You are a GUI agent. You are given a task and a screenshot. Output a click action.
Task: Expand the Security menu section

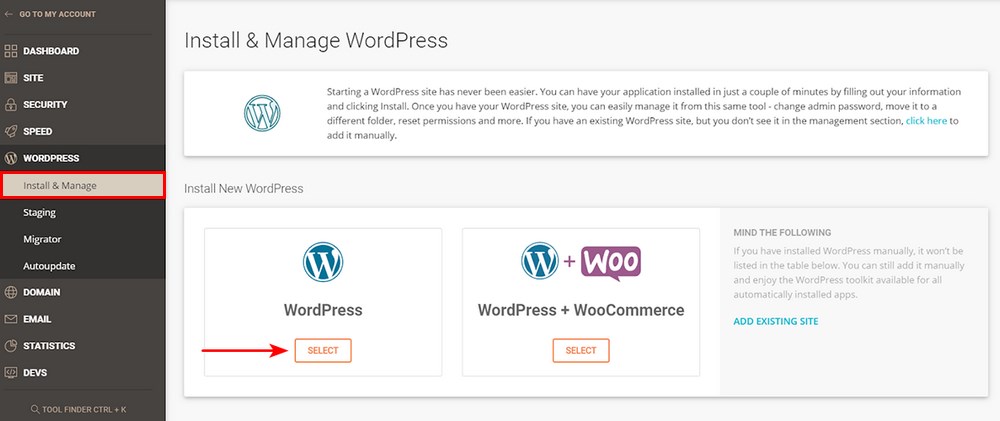pyautogui.click(x=45, y=104)
